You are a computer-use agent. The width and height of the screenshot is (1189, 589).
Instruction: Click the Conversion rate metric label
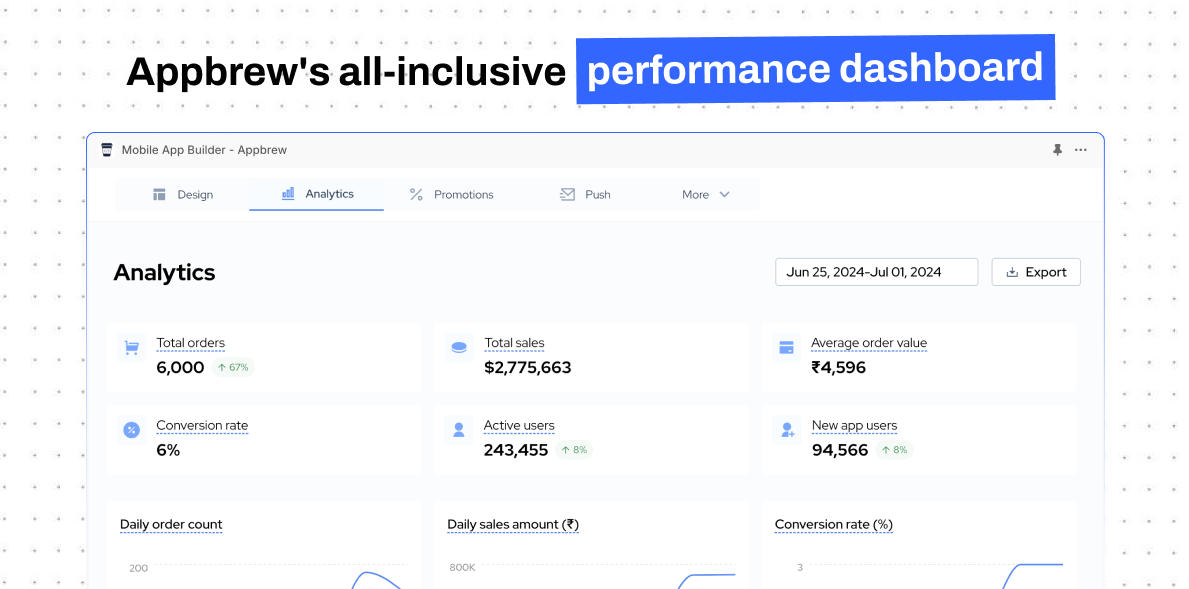pyautogui.click(x=202, y=426)
